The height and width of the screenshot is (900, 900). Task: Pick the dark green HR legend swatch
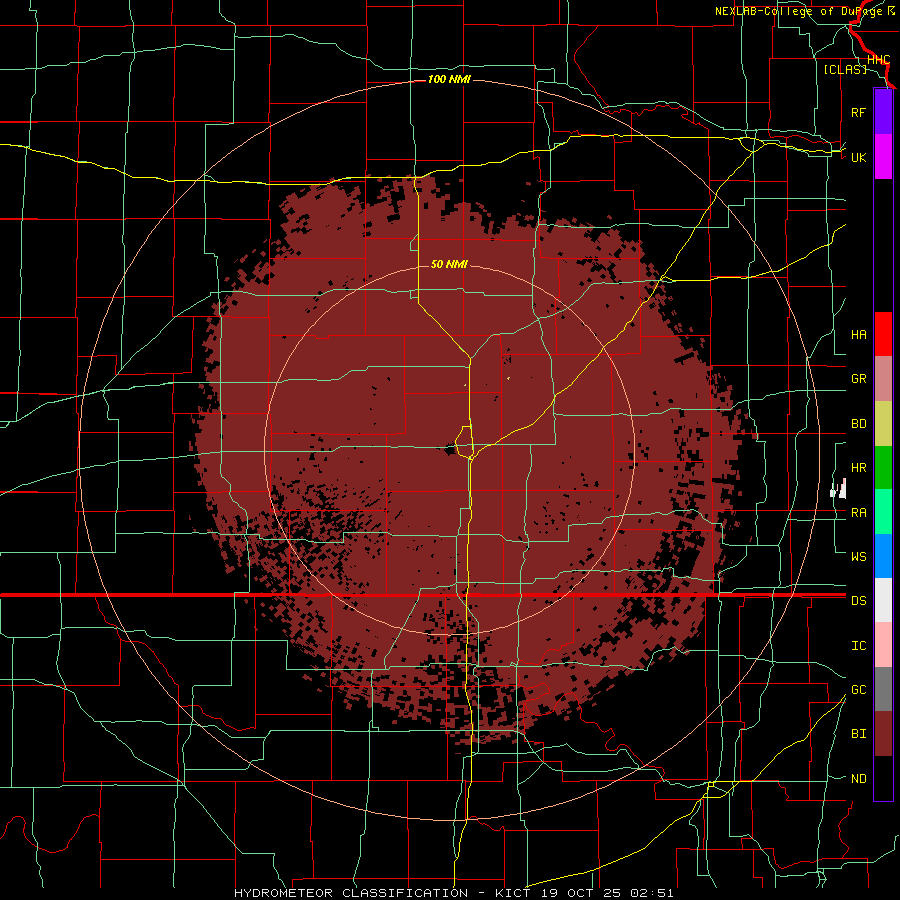click(883, 467)
